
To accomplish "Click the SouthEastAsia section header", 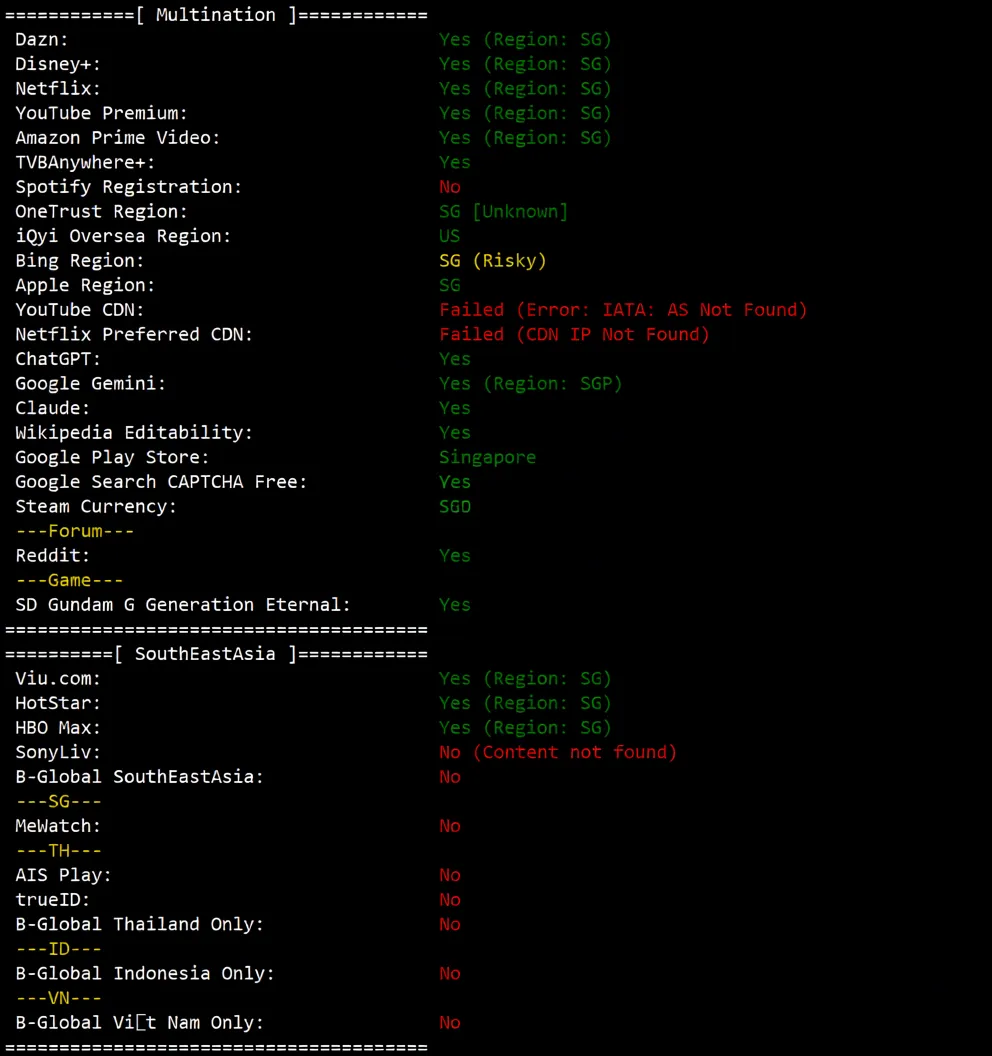I will tap(216, 654).
